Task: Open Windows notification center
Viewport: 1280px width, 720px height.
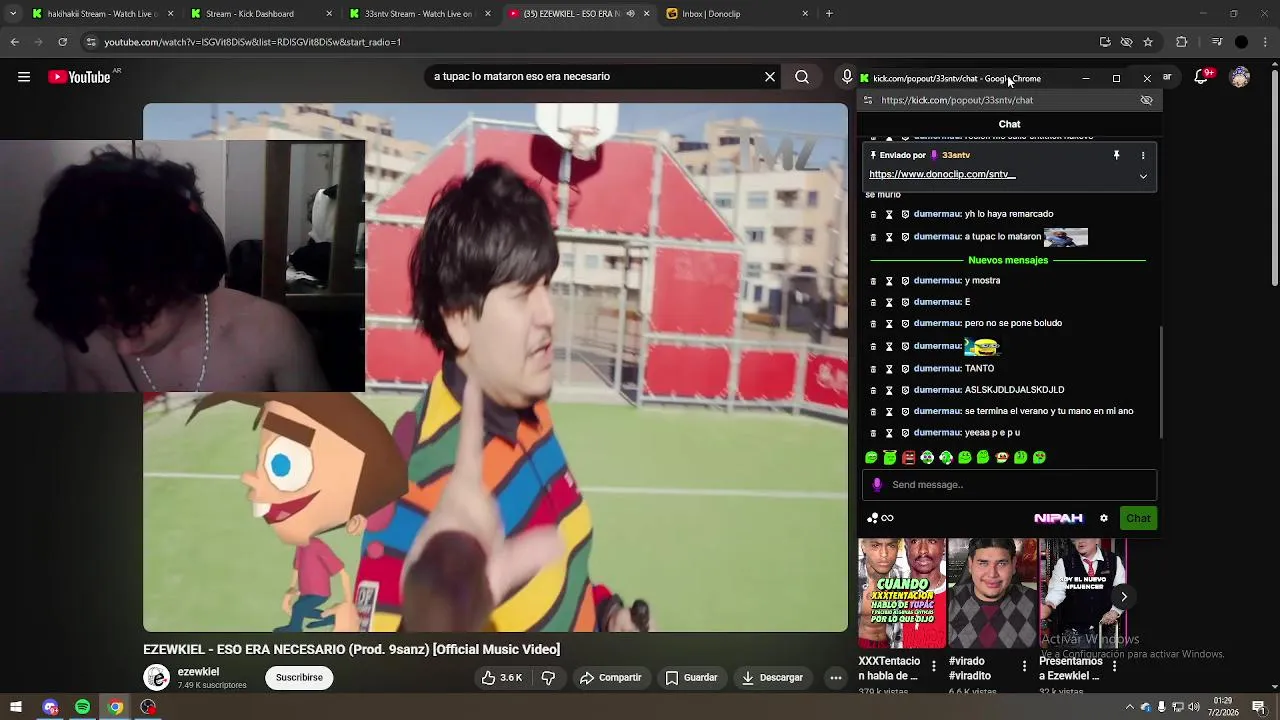Action: coord(1259,707)
